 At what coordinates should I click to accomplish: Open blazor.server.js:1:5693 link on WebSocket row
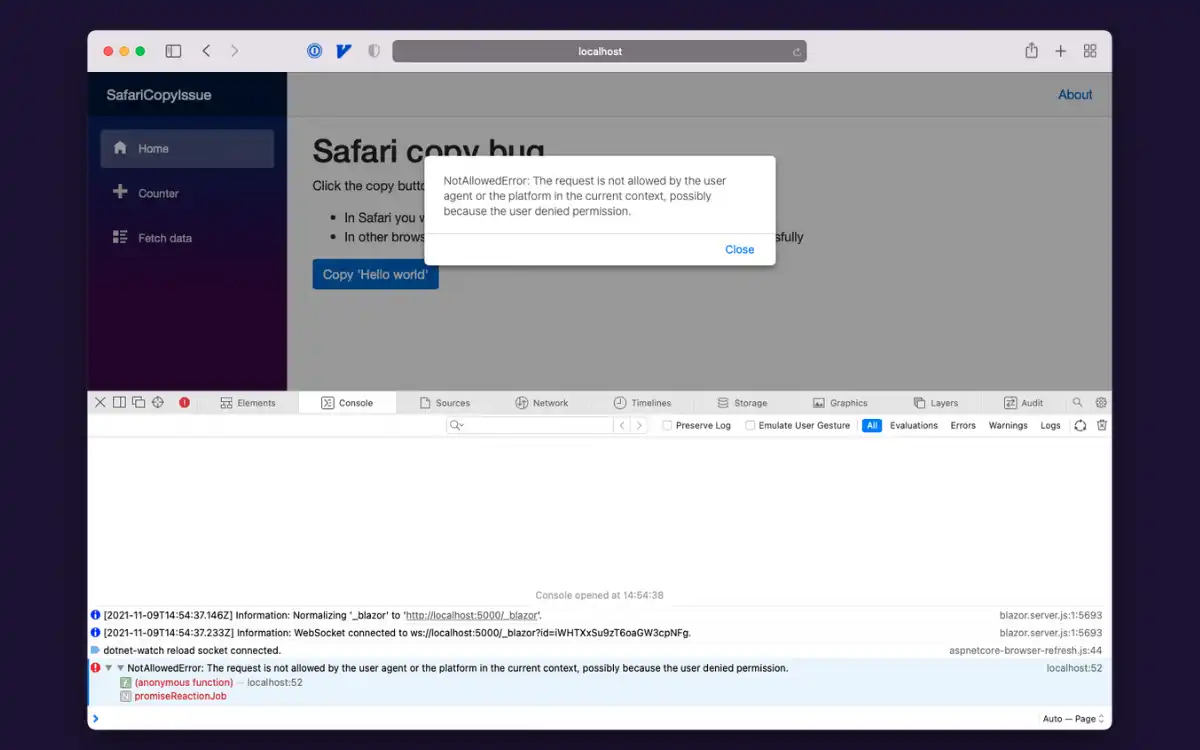point(1050,633)
